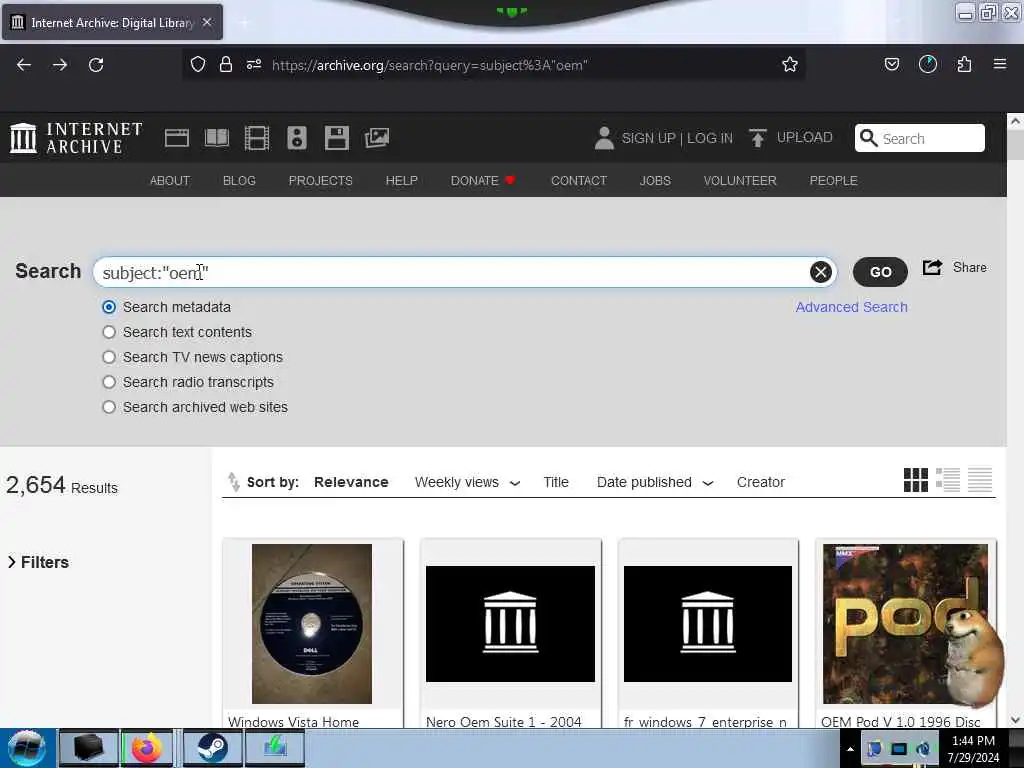Sort results by Creator

pos(760,482)
